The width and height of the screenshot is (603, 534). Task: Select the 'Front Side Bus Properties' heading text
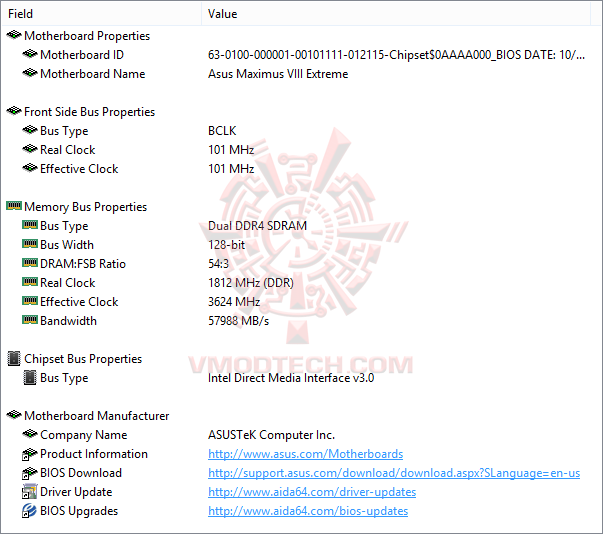click(x=89, y=112)
